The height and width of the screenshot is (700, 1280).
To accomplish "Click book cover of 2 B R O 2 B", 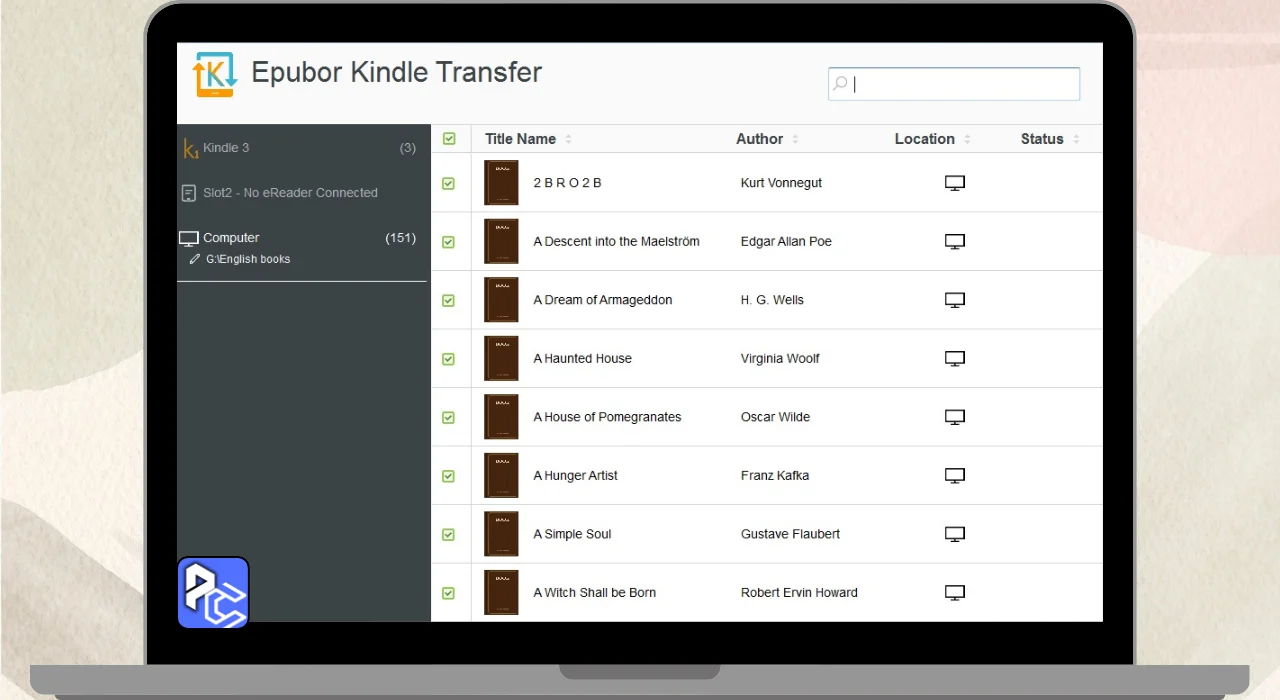I will pyautogui.click(x=501, y=183).
